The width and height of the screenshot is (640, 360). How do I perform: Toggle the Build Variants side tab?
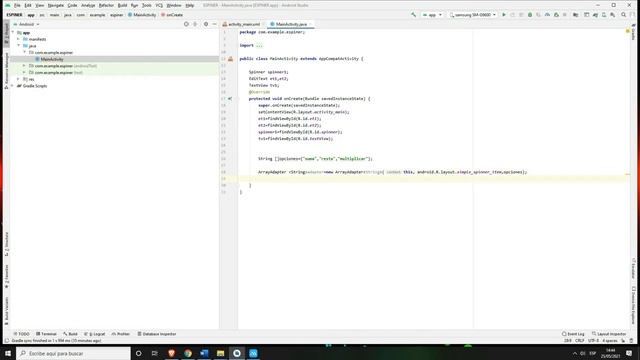pos(6,311)
